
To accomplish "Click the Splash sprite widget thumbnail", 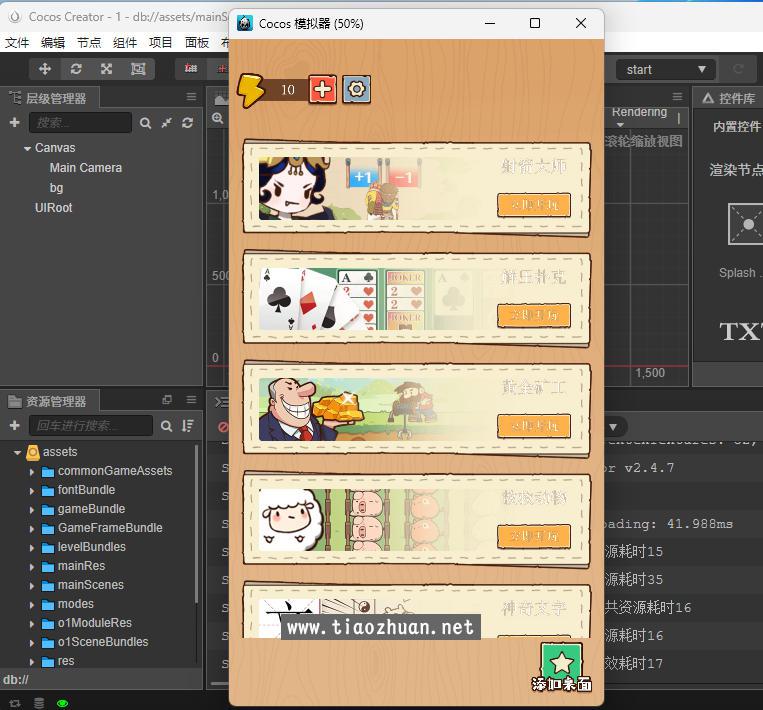I will click(x=745, y=224).
